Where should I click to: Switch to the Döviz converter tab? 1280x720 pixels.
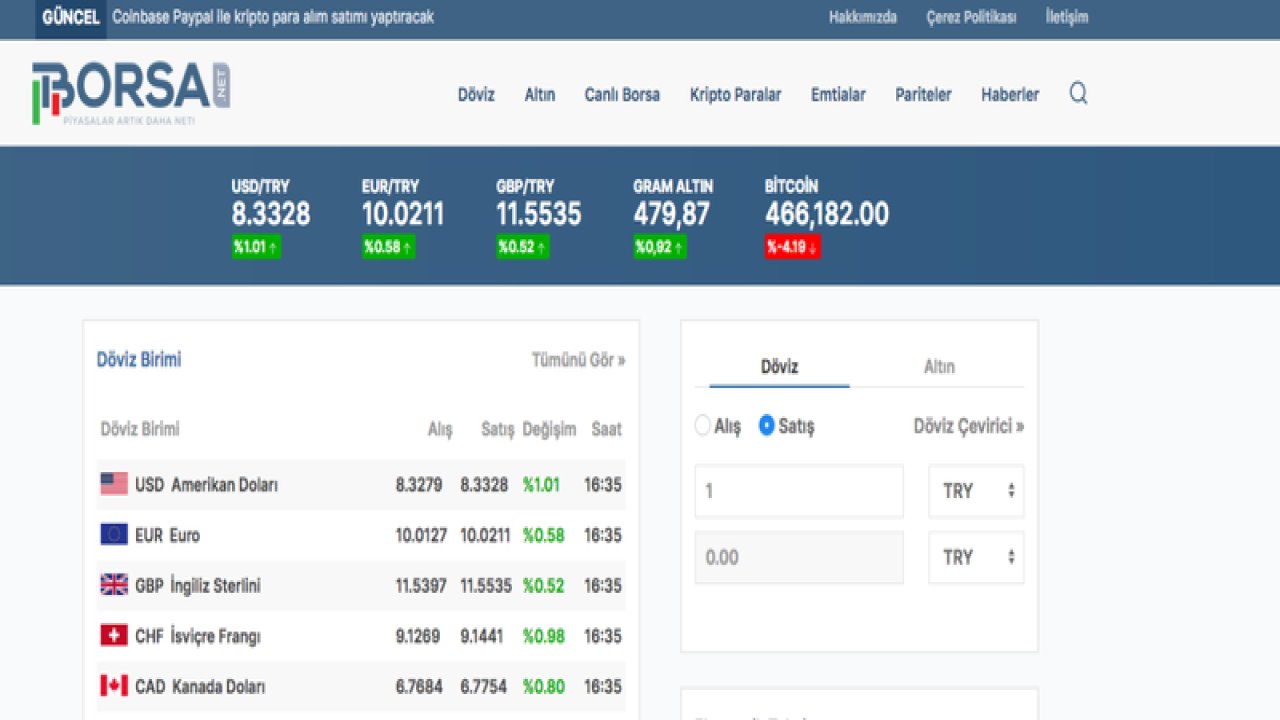pos(779,367)
